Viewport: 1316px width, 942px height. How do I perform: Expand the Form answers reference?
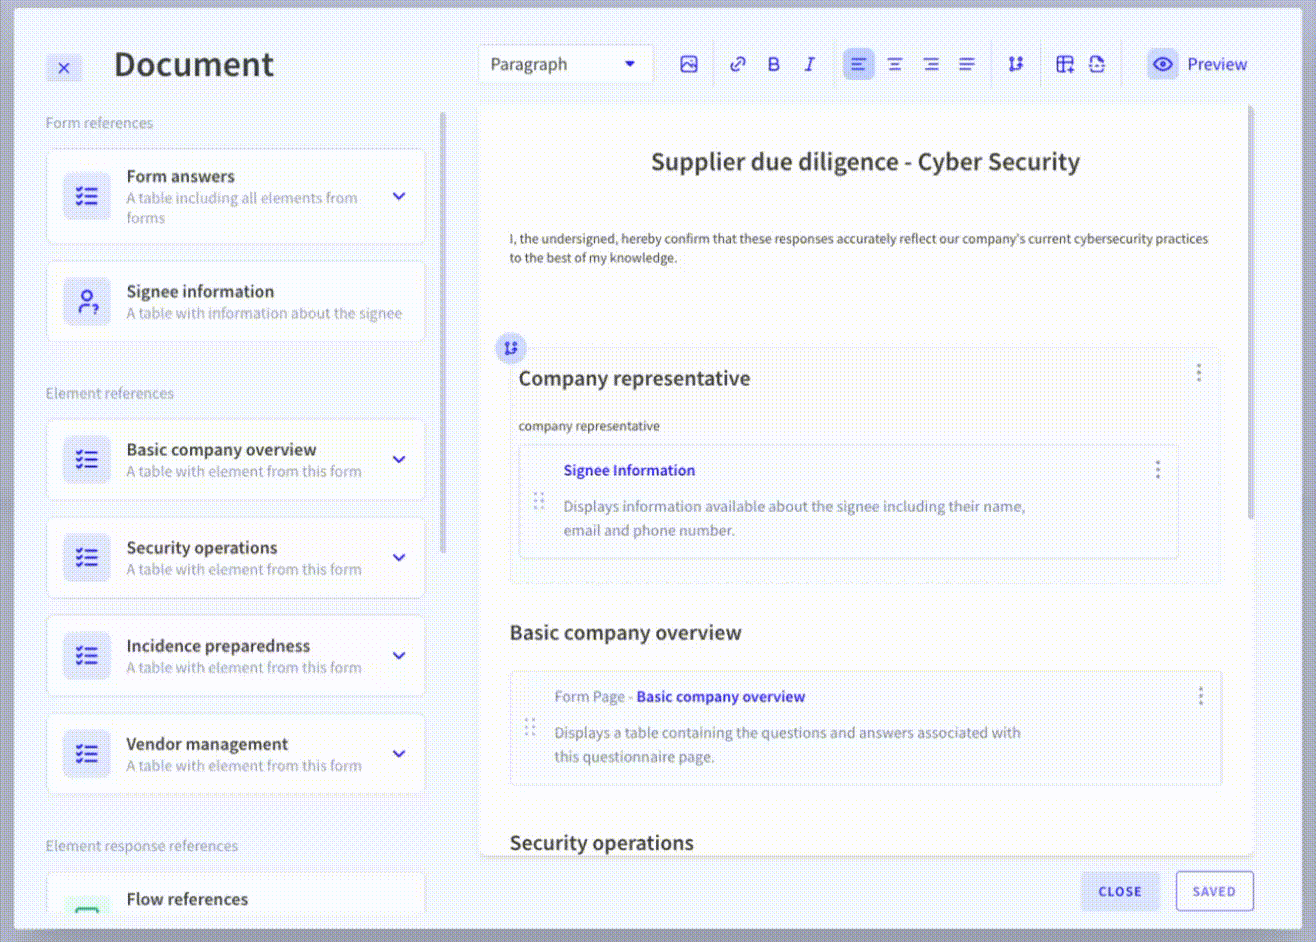399,197
